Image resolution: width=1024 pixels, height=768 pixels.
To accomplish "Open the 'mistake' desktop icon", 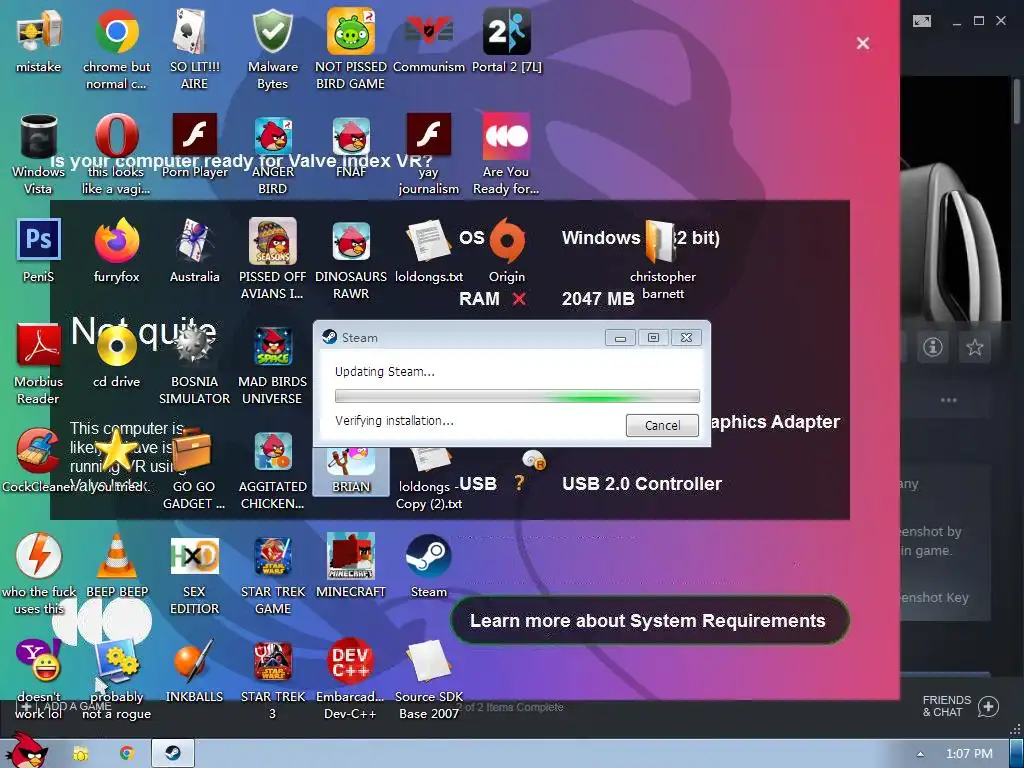I will click(39, 31).
